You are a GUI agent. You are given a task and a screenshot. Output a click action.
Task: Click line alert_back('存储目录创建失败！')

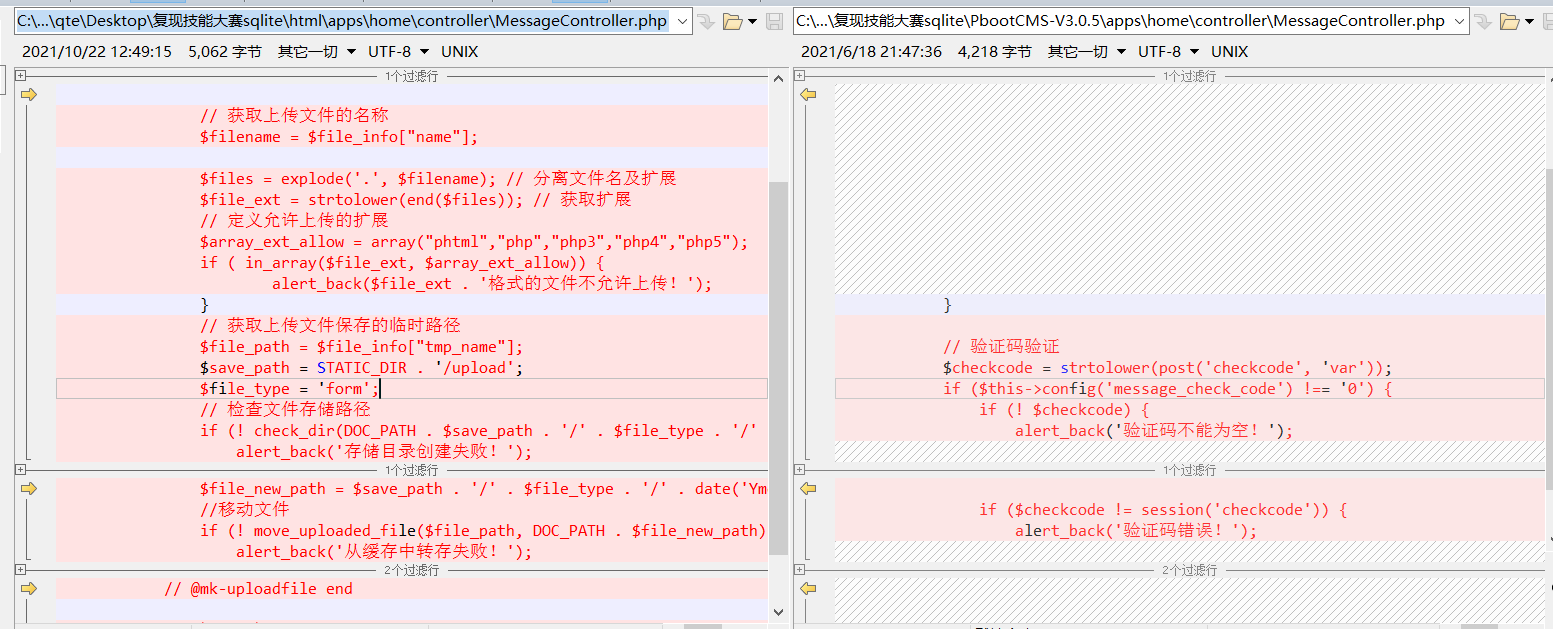[384, 452]
